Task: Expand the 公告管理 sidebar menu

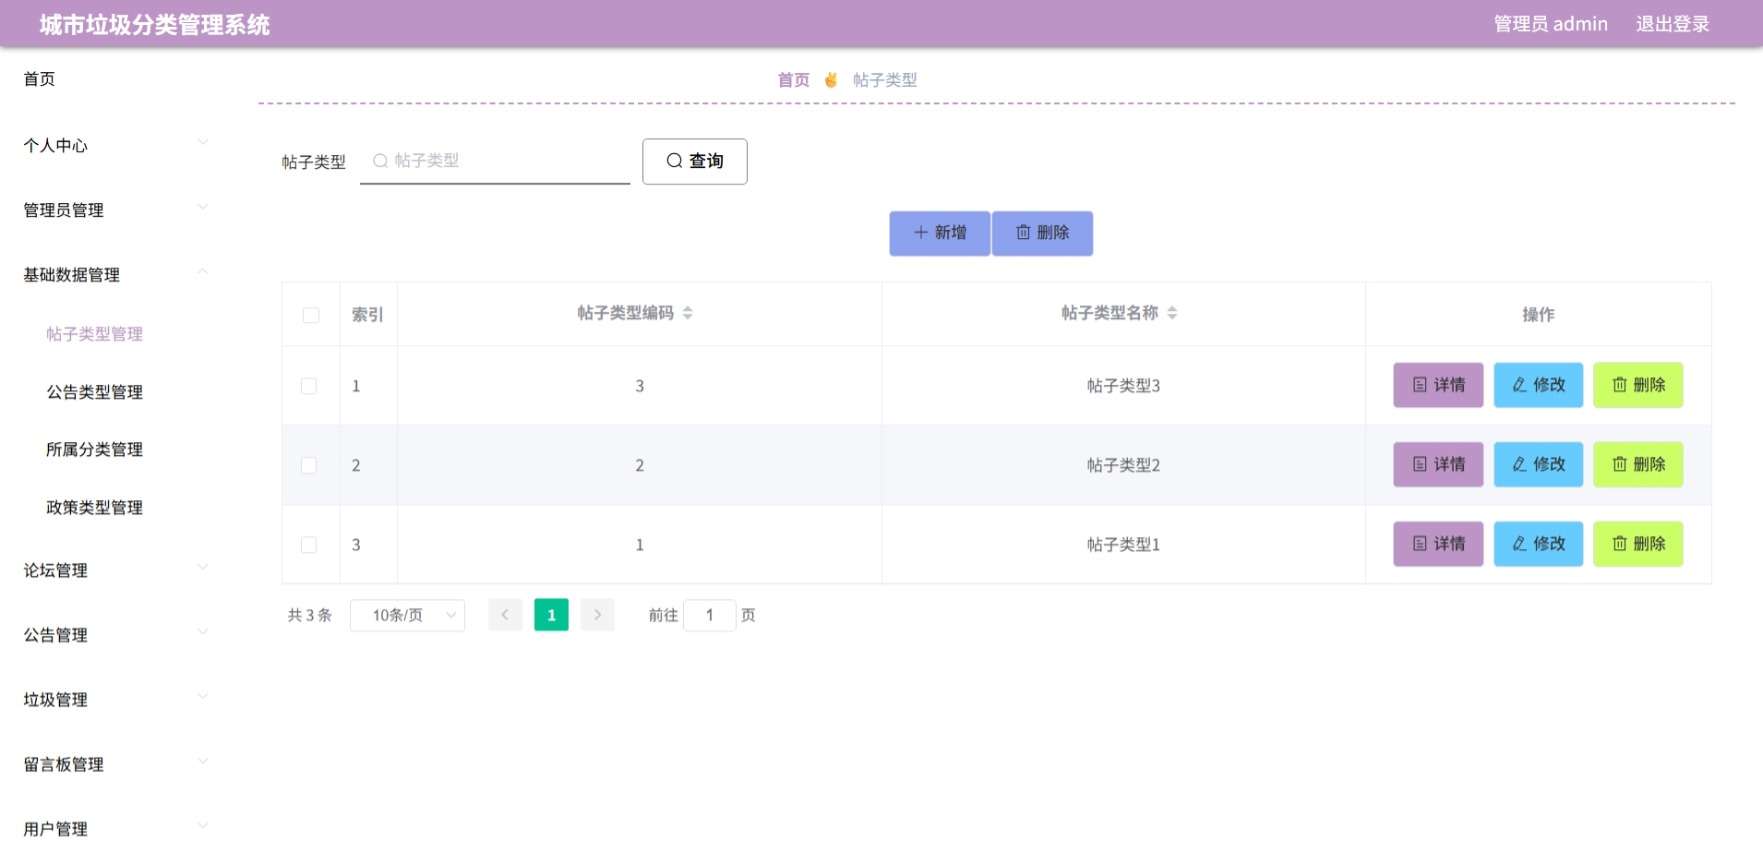Action: click(116, 635)
